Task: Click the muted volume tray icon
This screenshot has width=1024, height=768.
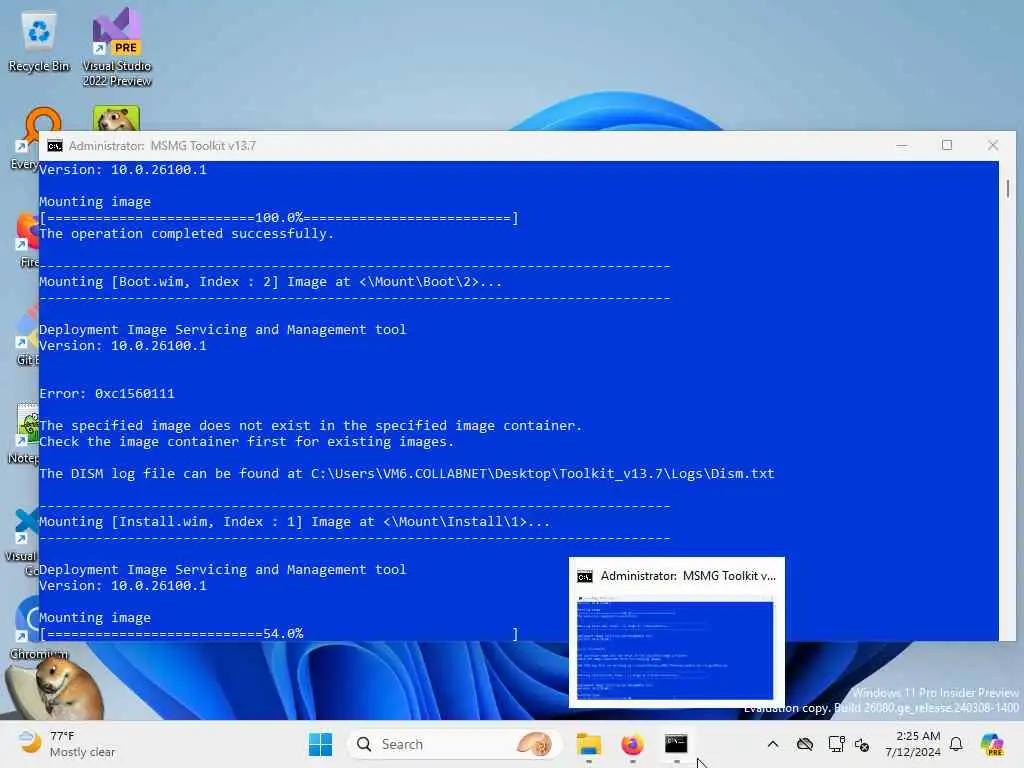Action: click(862, 744)
